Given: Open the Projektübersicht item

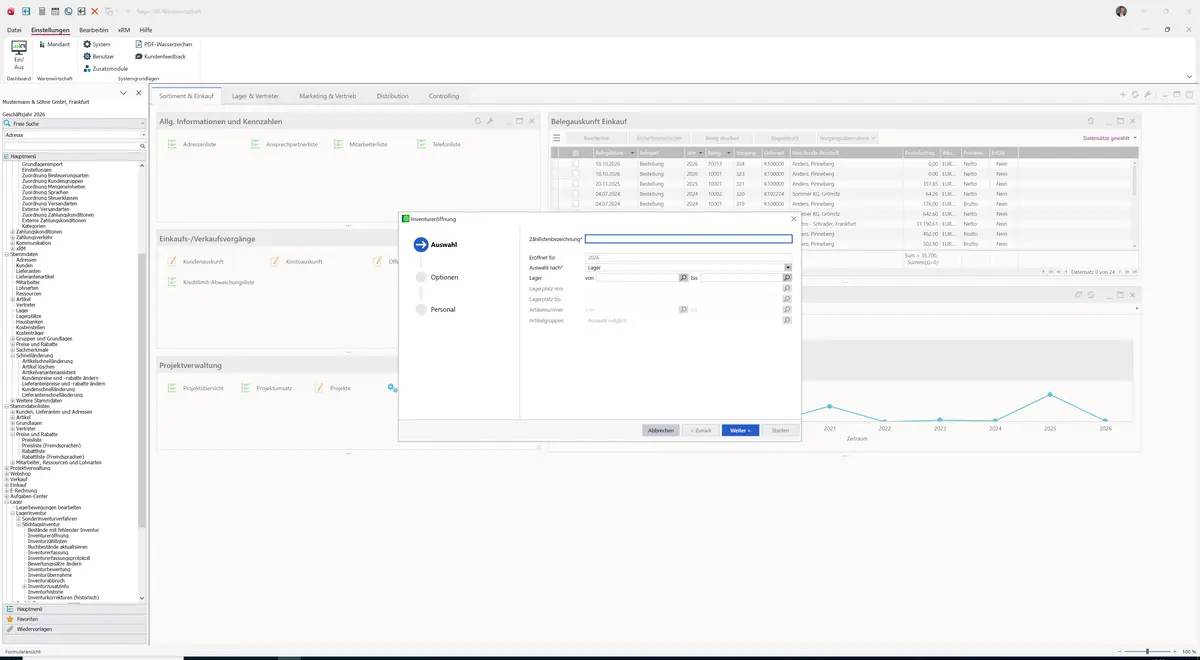Looking at the screenshot, I should coord(196,387).
